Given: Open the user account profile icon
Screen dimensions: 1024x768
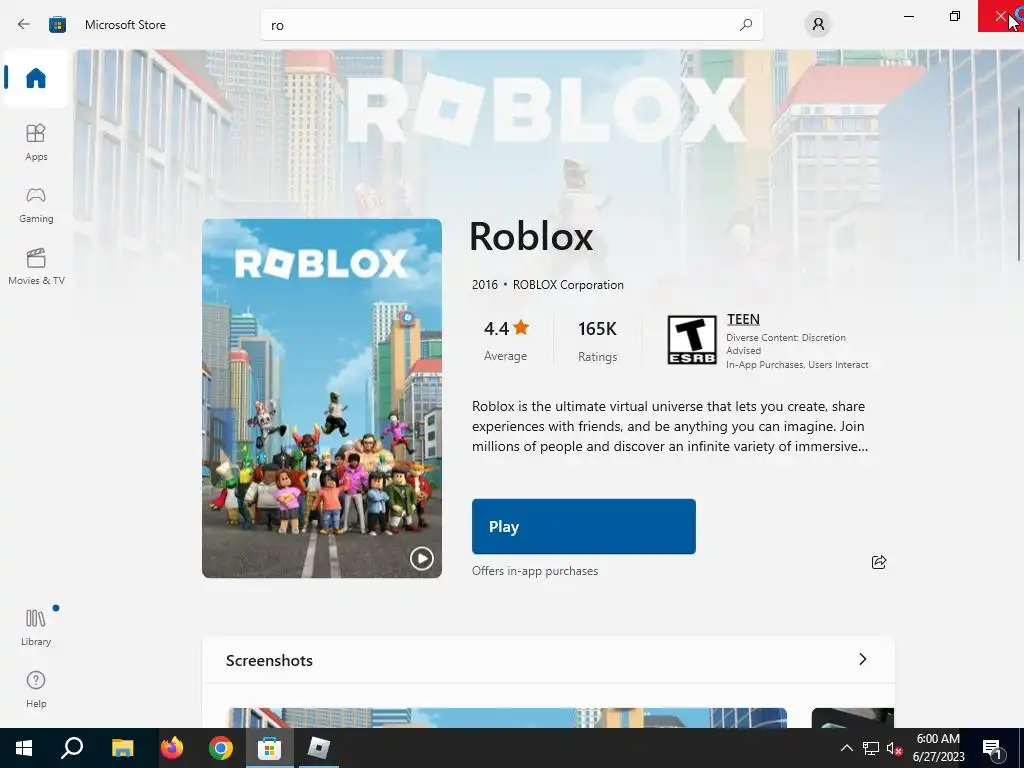Looking at the screenshot, I should point(818,25).
